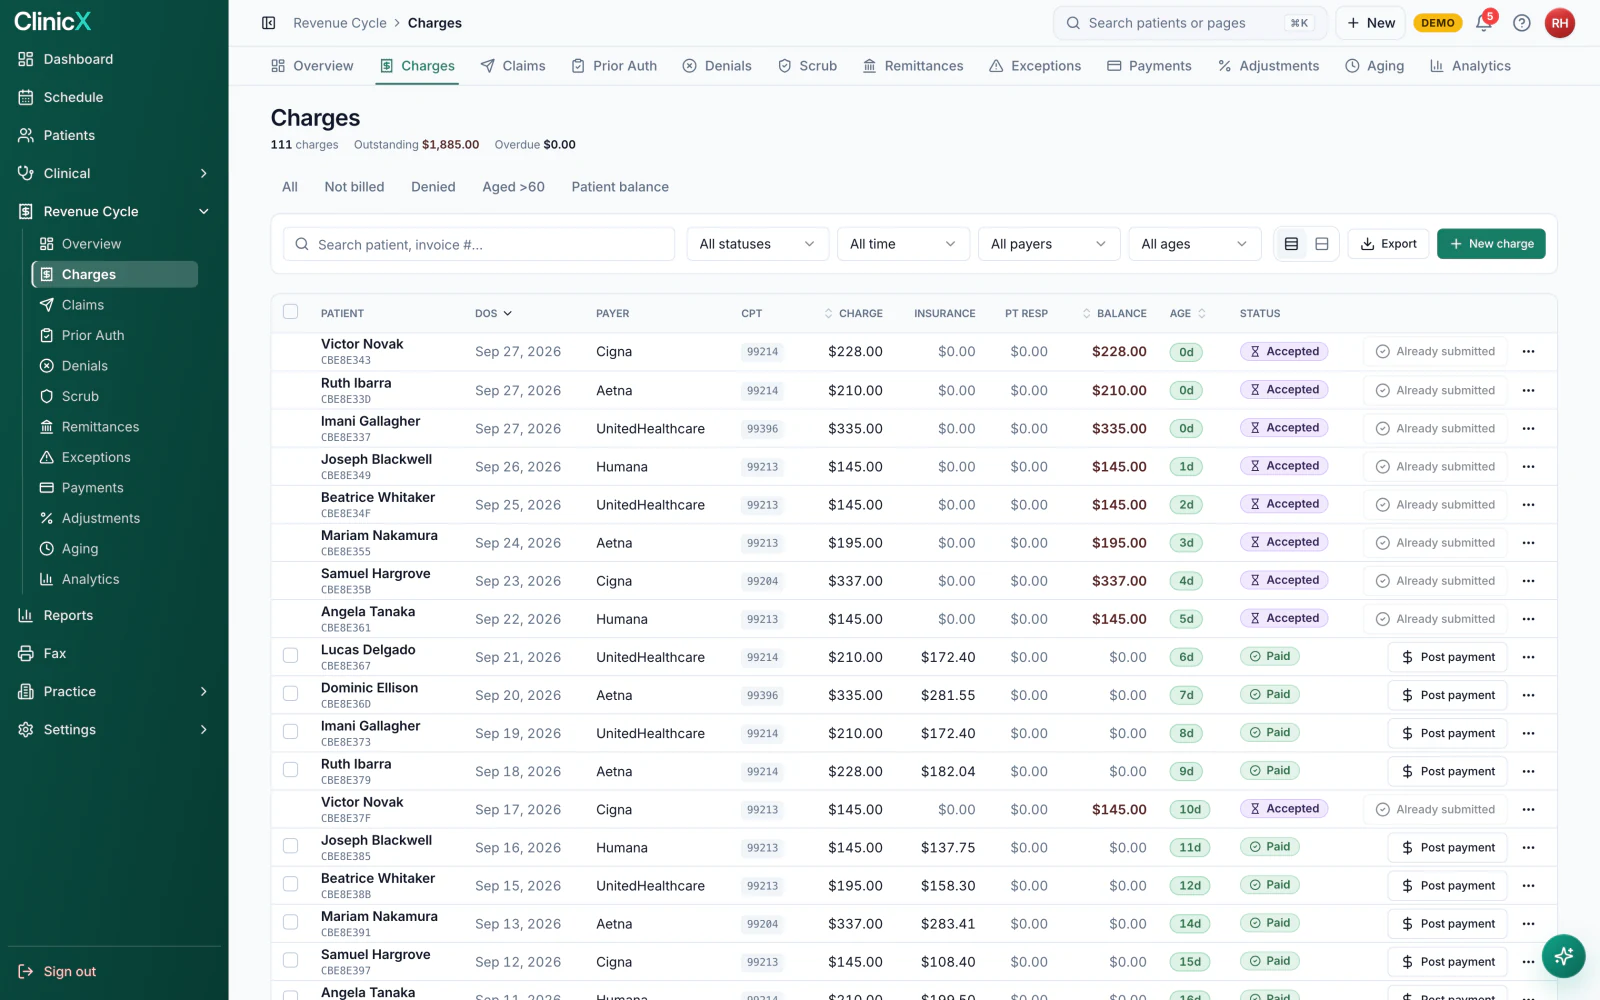Toggle the sidebar panel icon
This screenshot has width=1600, height=1000.
click(268, 23)
